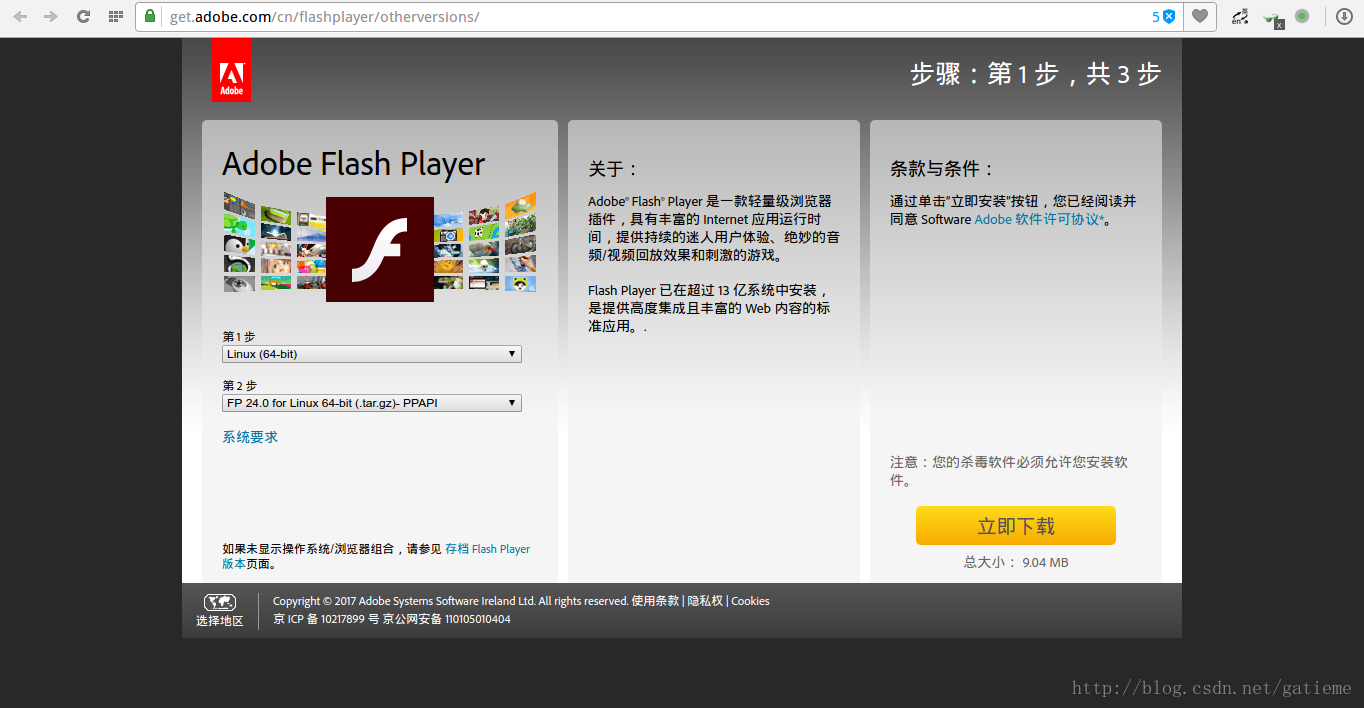Click the 京 ICP 备 10217899 号 text
The width and height of the screenshot is (1364, 708).
tap(326, 619)
